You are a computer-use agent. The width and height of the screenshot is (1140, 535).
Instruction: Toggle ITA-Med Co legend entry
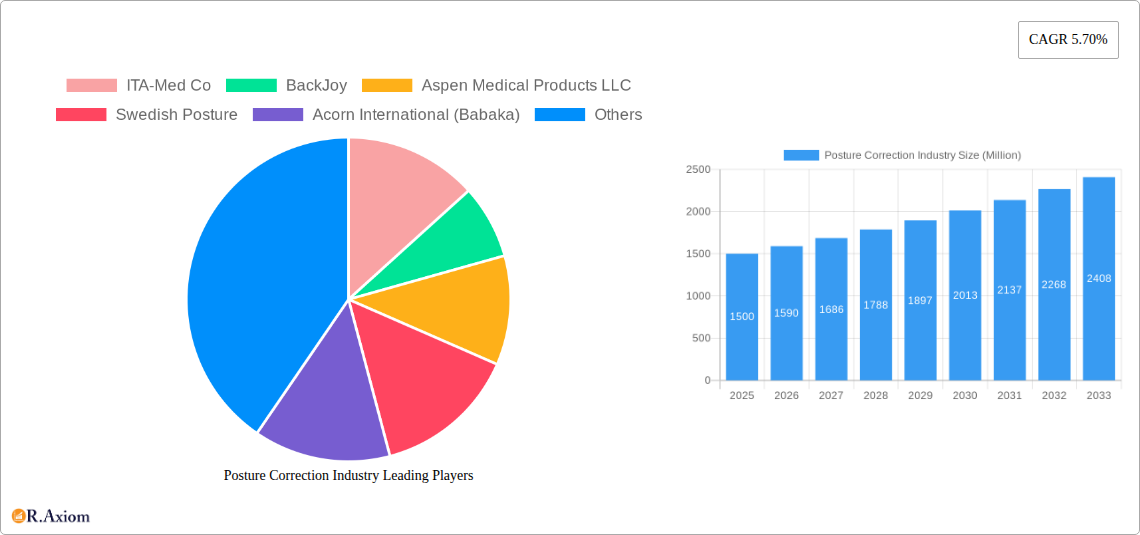[139, 86]
